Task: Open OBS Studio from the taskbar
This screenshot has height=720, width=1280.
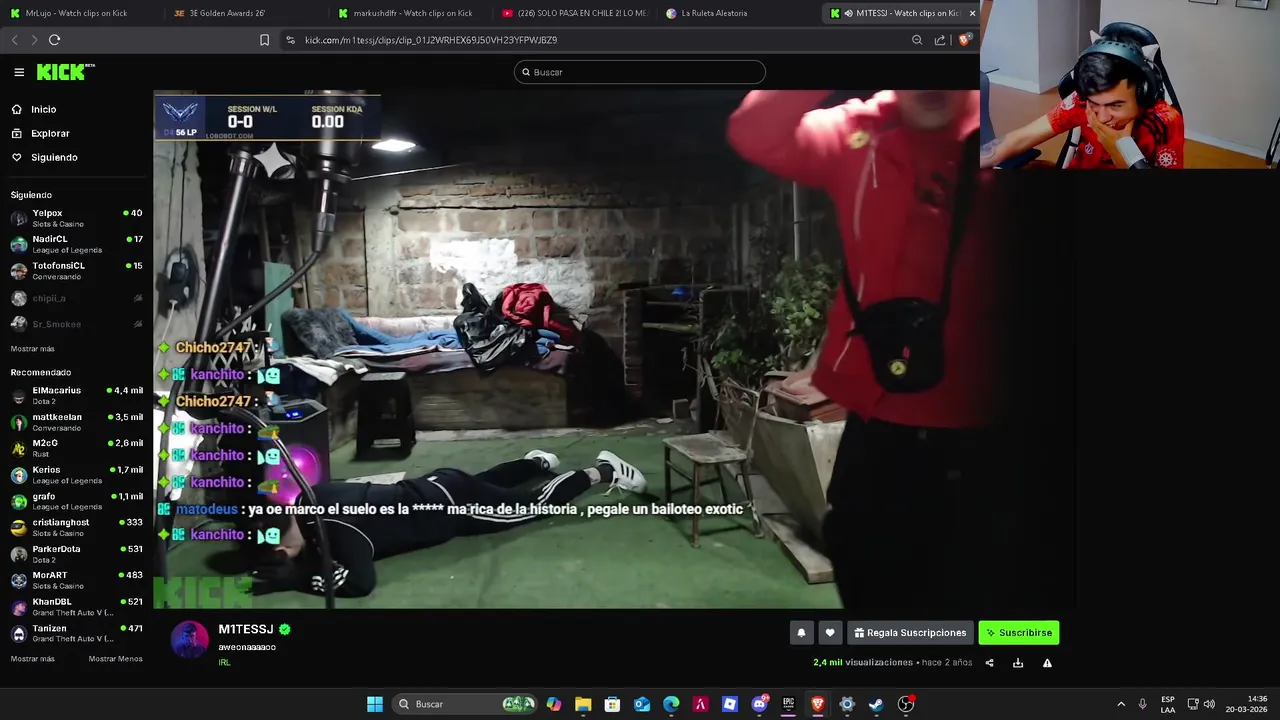Action: 906,704
